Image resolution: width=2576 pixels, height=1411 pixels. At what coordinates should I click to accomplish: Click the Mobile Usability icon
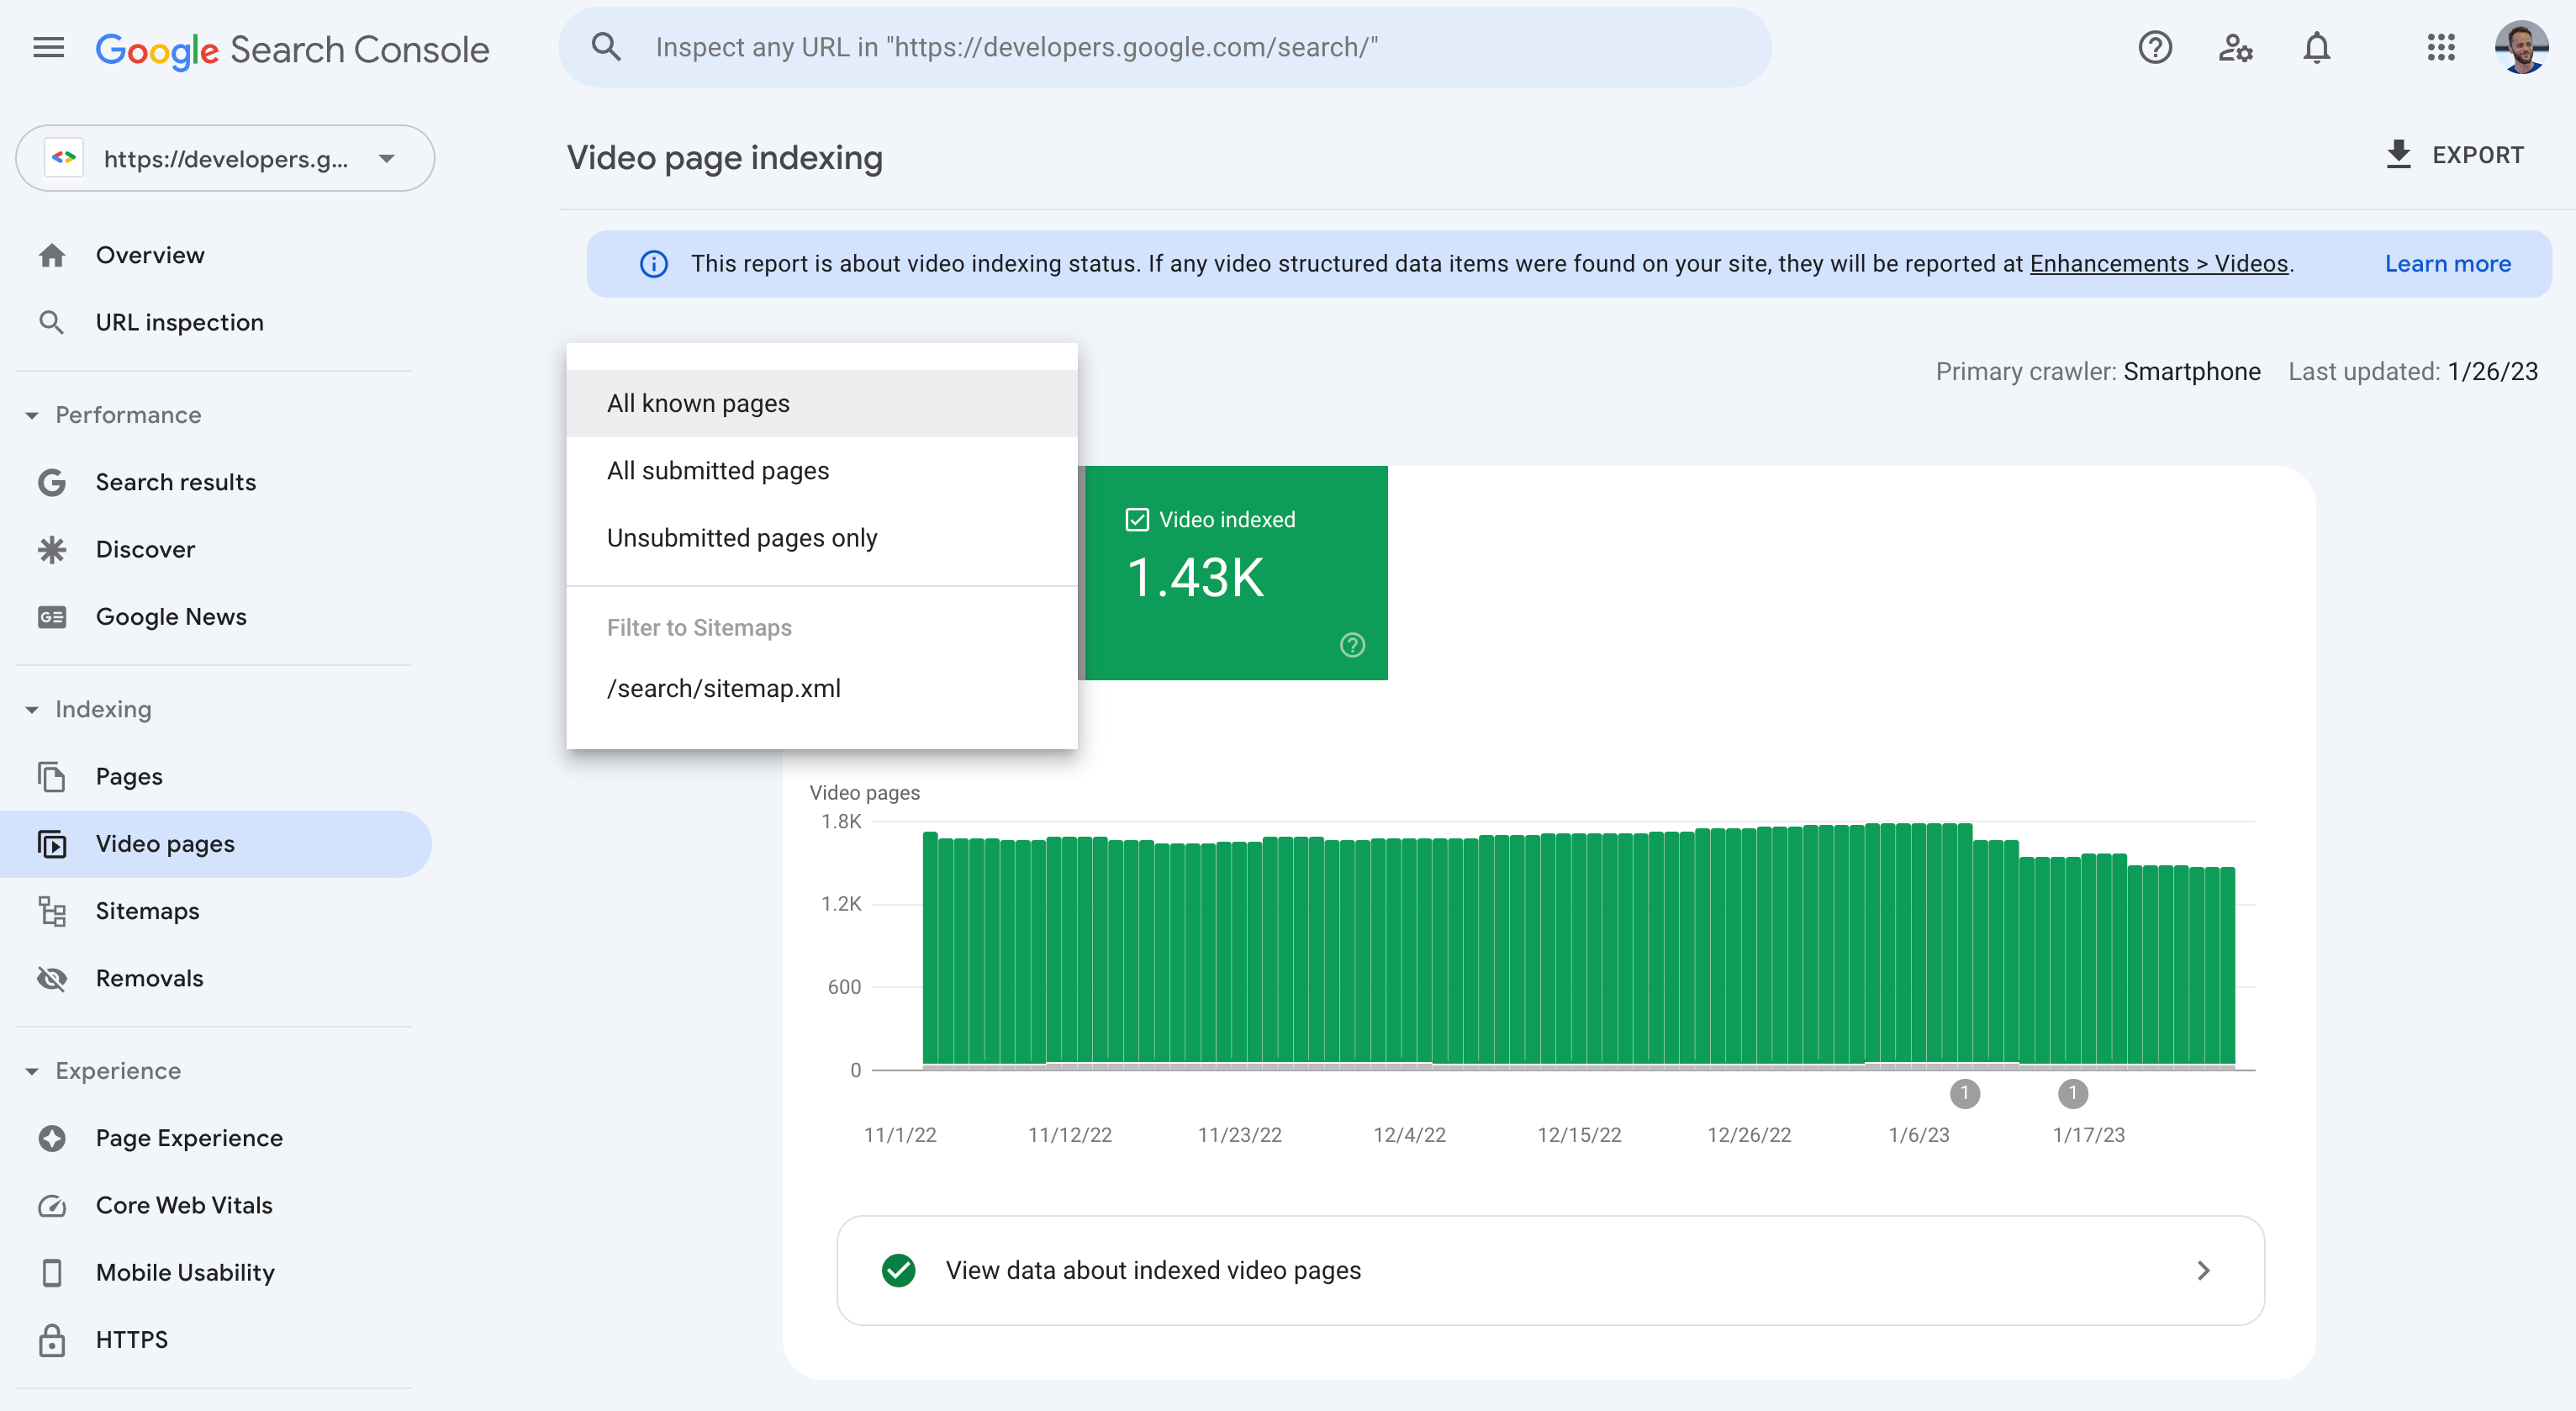pyautogui.click(x=50, y=1271)
